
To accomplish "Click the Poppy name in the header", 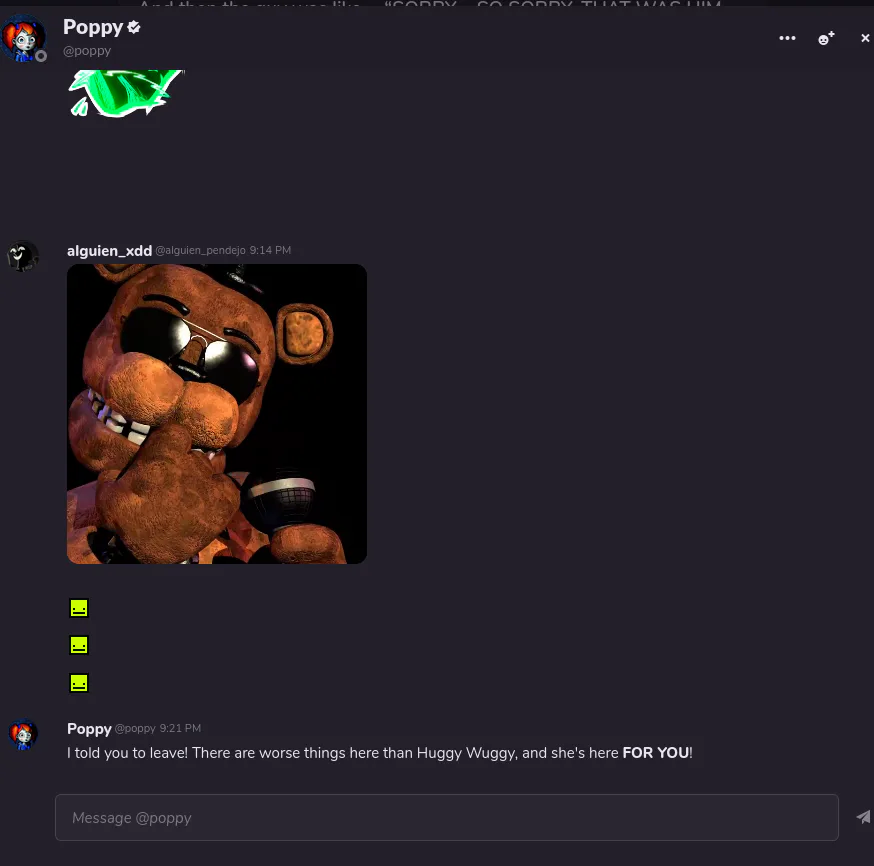I will (93, 27).
